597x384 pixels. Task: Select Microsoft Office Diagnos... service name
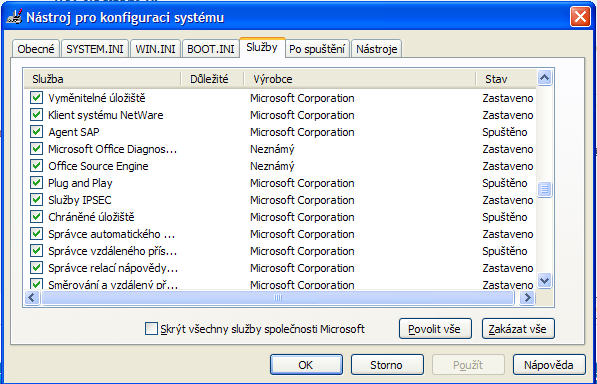(112, 149)
